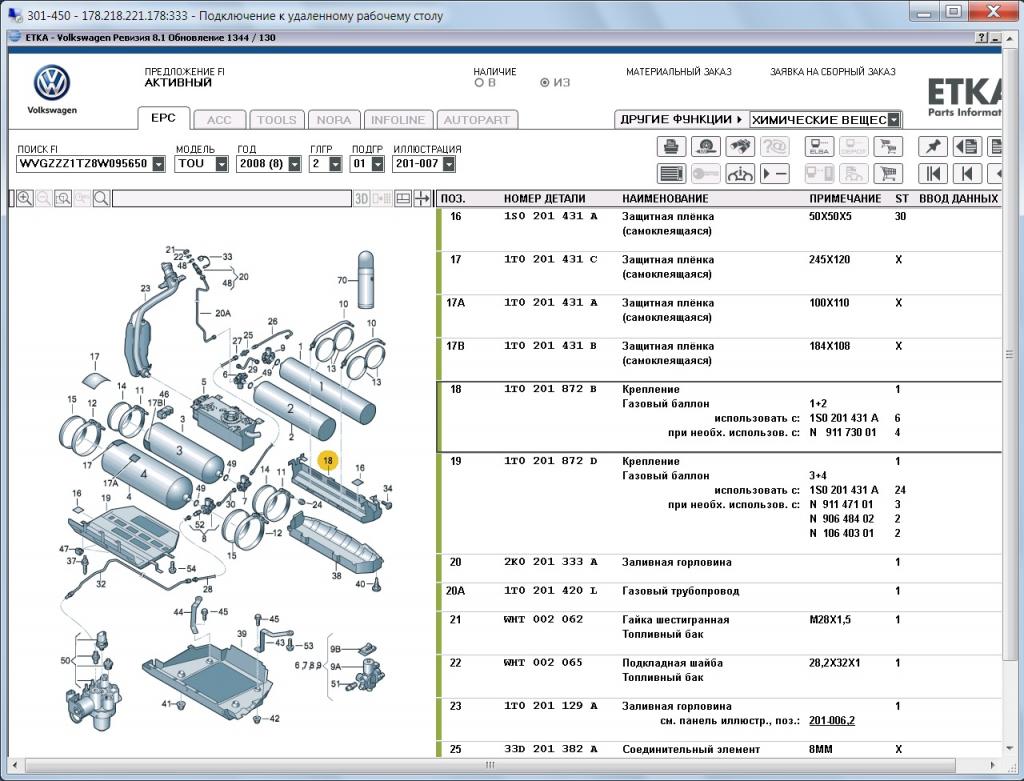Click the illustration search input field

[232, 199]
